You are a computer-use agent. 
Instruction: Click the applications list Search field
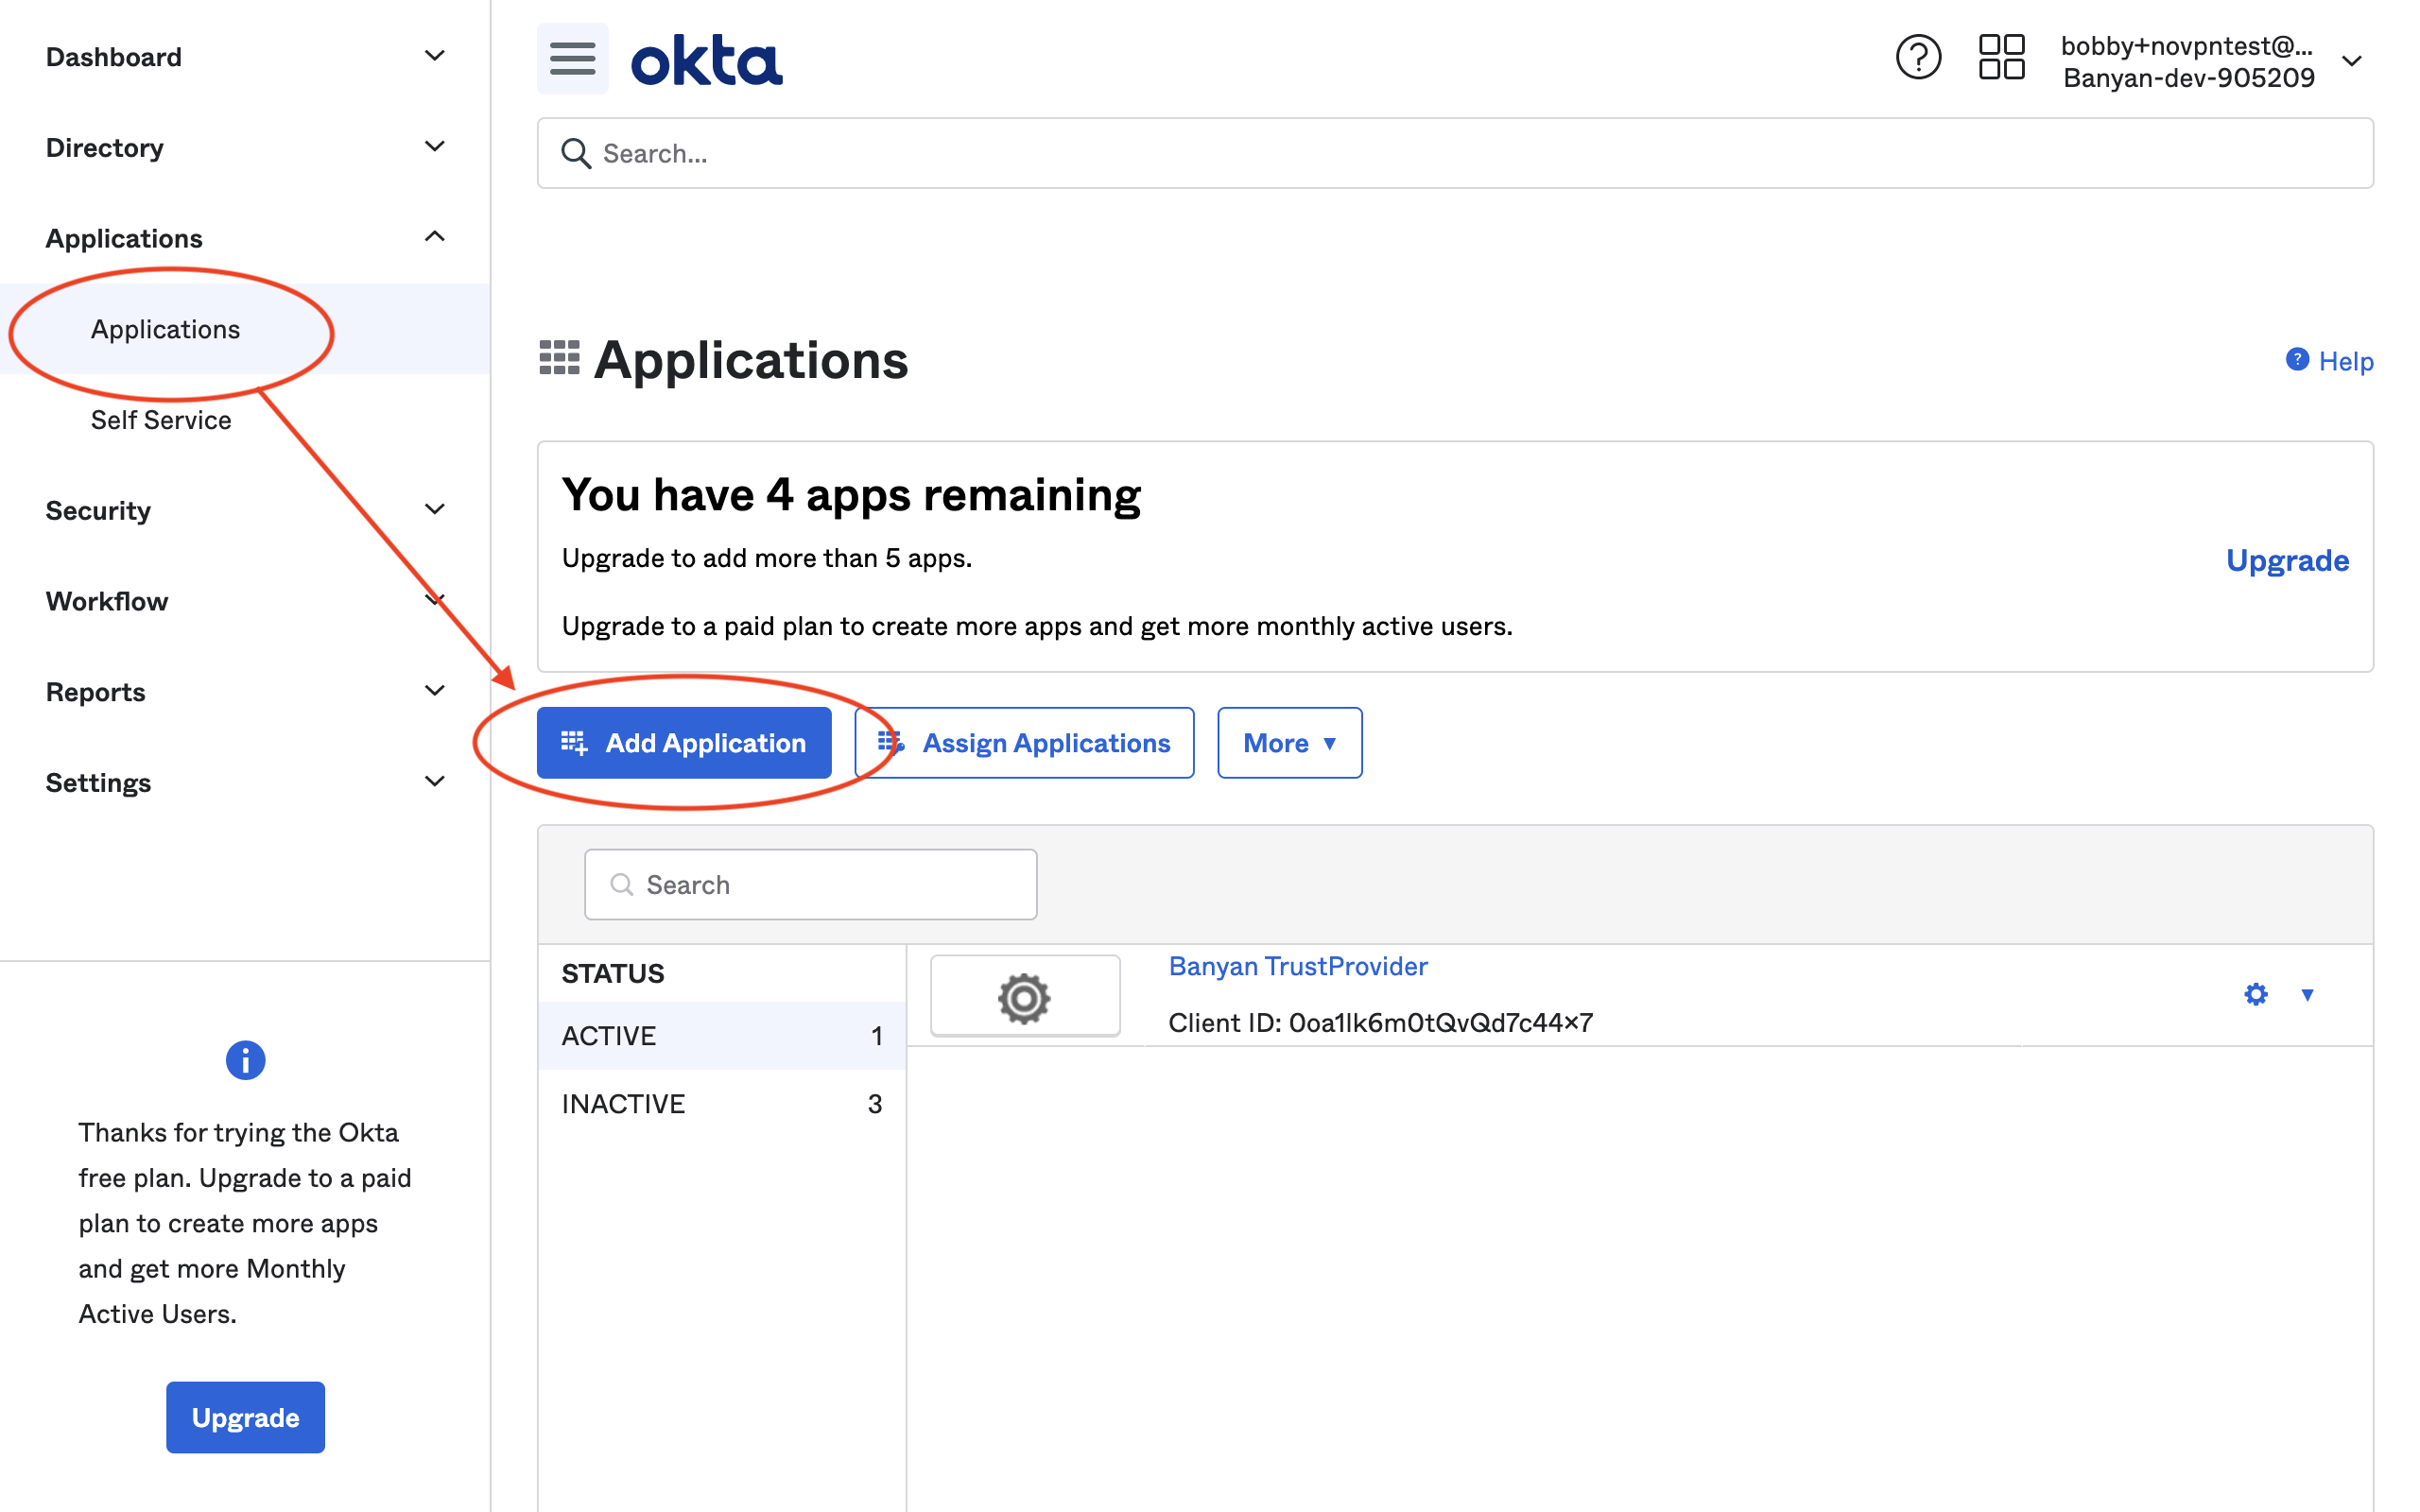tap(810, 884)
